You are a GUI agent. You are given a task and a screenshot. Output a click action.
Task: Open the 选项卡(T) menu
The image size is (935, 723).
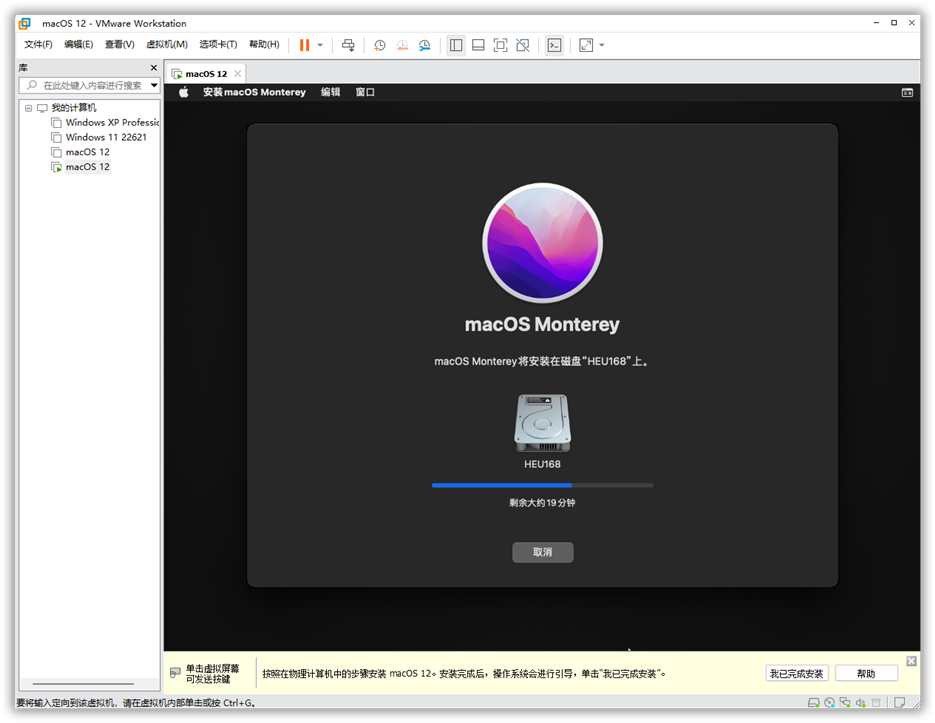[x=218, y=45]
